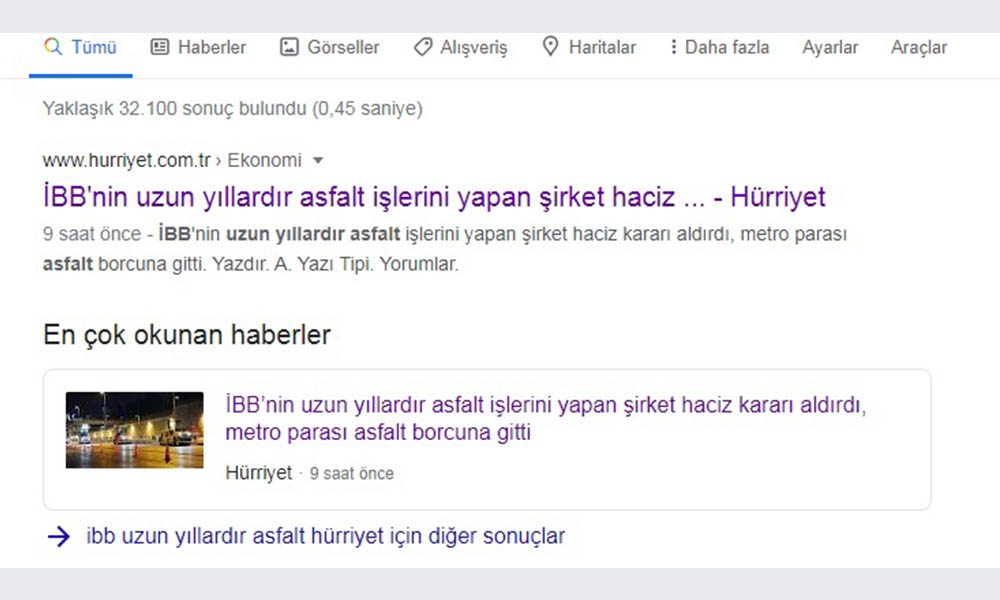
Task: Click the Yaklaşık 32.100 sonuç bulundu text
Action: click(233, 108)
